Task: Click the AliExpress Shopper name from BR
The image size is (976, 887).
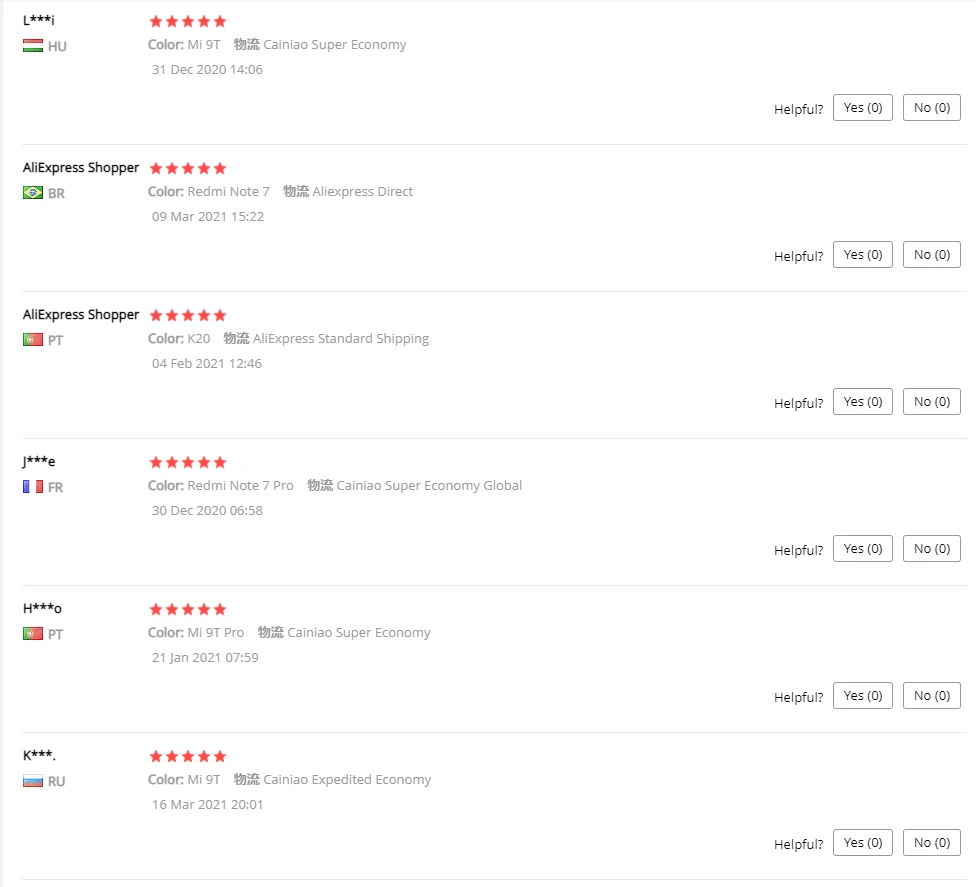Action: tap(81, 168)
